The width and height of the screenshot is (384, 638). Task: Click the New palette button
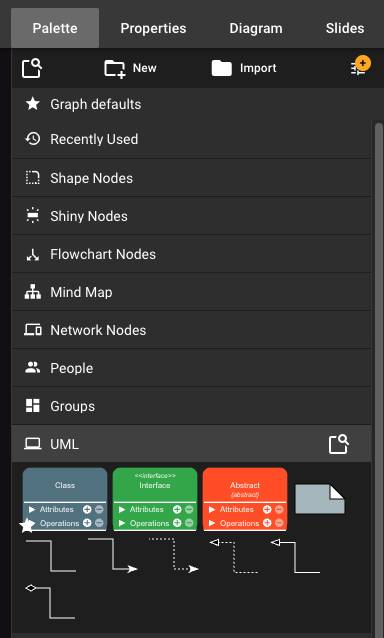130,68
